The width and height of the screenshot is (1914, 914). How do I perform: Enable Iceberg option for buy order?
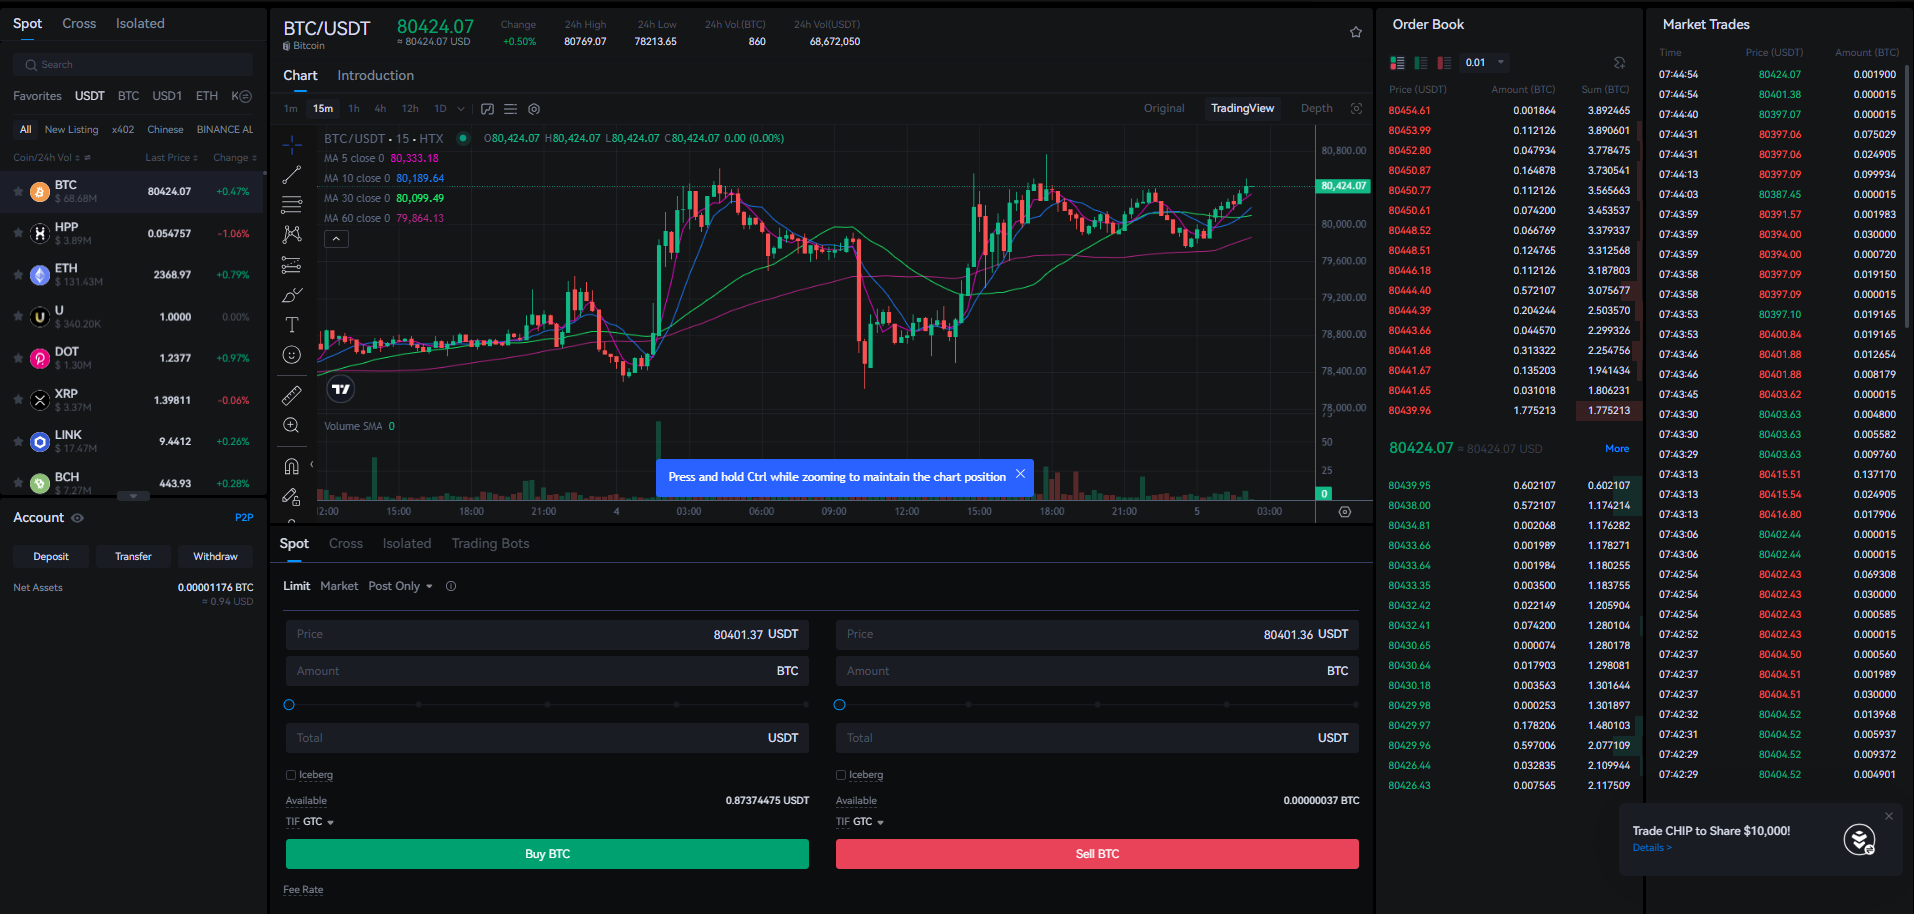(x=291, y=775)
